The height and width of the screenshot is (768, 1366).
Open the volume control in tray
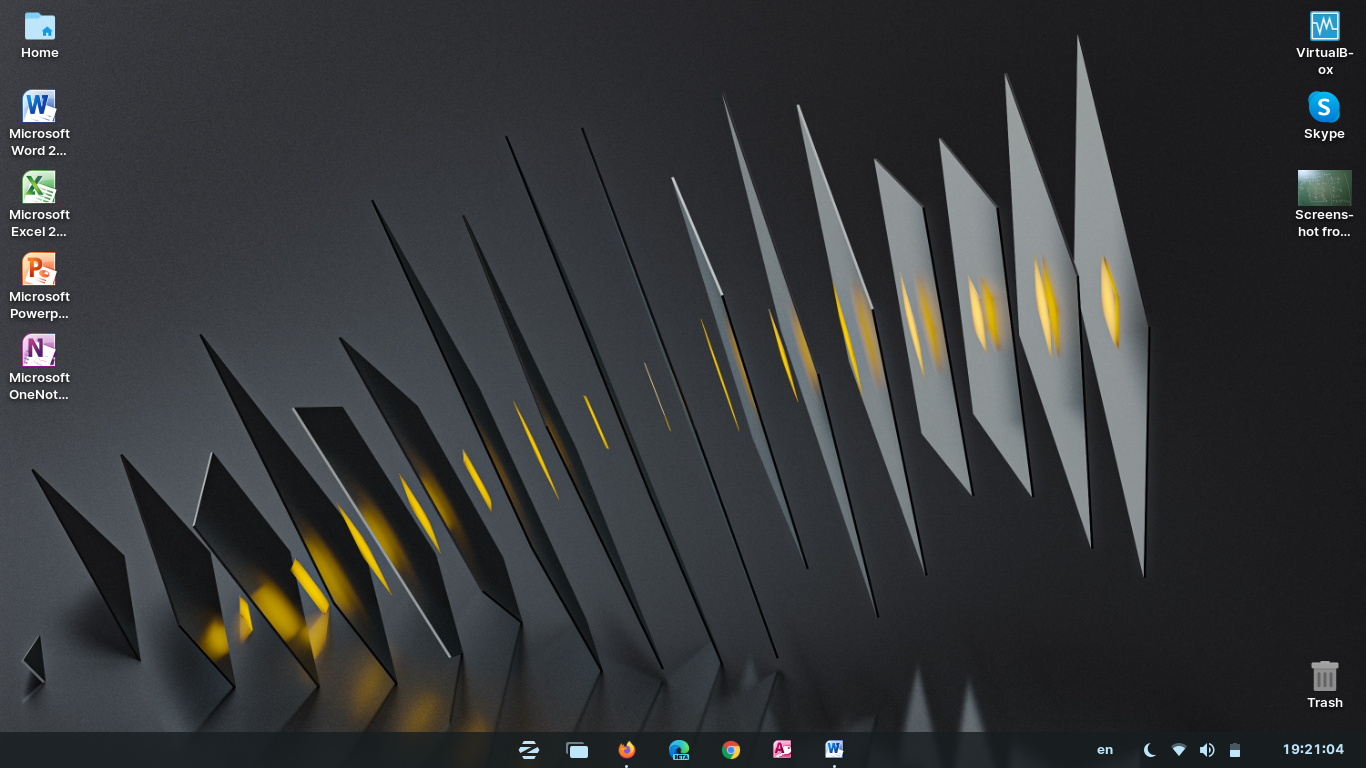(x=1207, y=750)
